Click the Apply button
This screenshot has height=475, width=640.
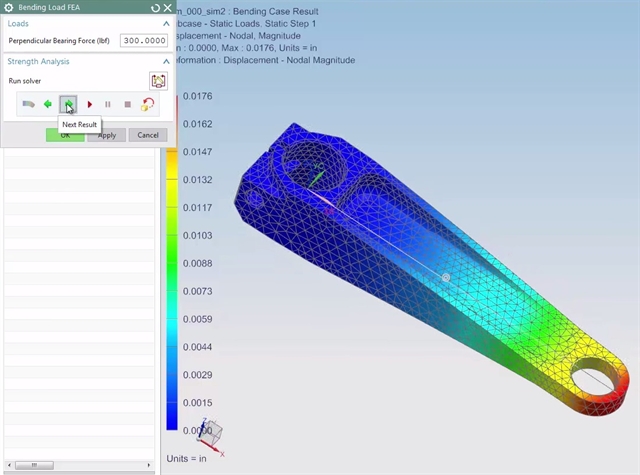click(x=107, y=135)
